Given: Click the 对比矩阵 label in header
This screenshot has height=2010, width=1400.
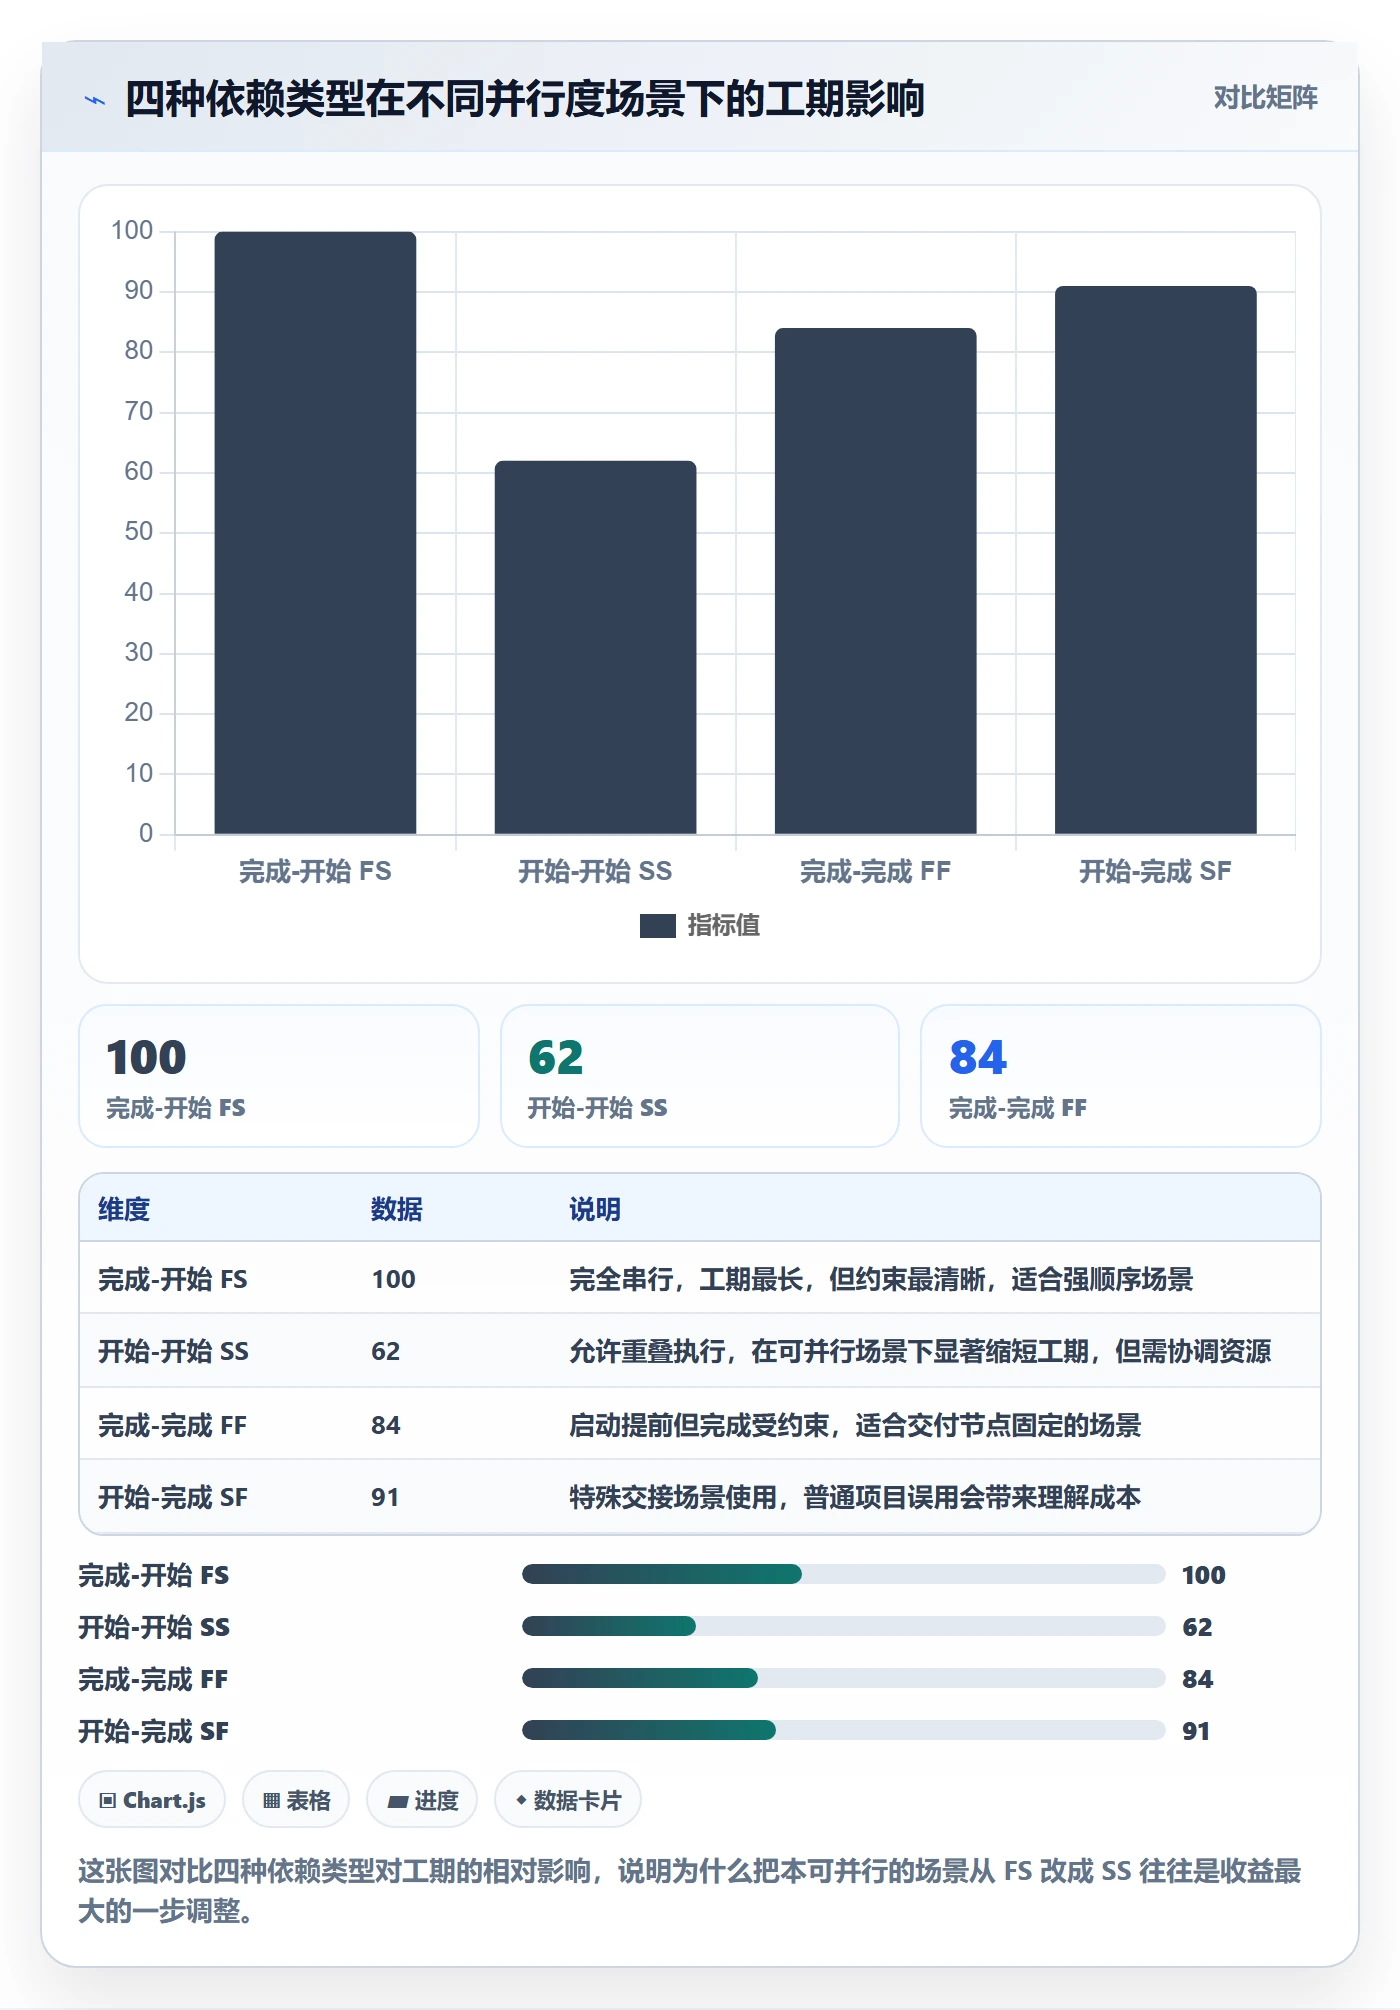Looking at the screenshot, I should coord(1265,98).
